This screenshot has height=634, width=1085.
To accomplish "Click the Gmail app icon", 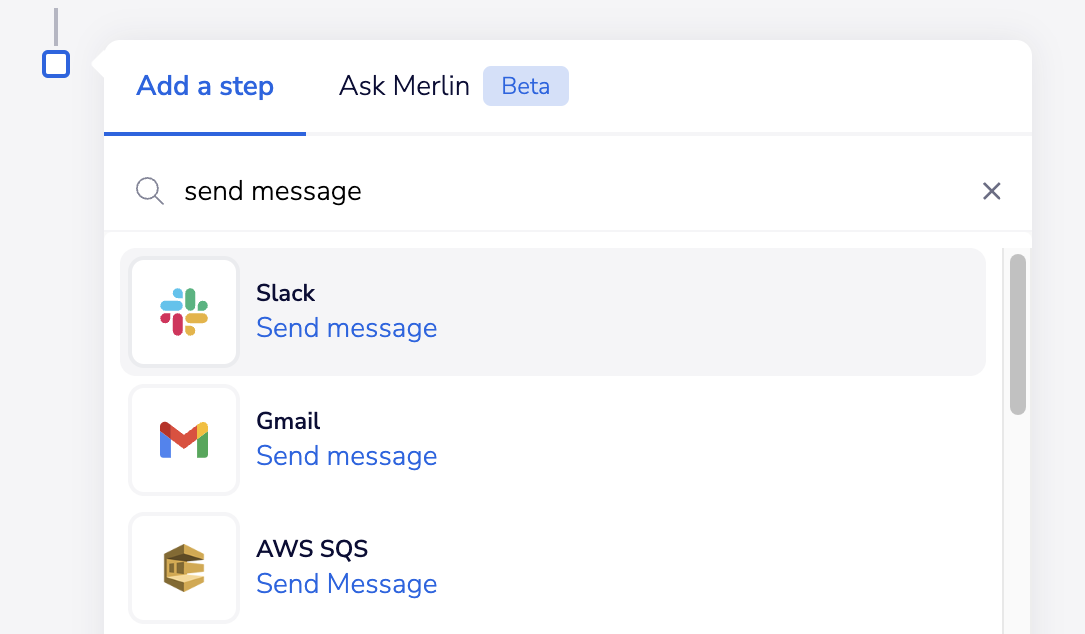I will (x=184, y=440).
